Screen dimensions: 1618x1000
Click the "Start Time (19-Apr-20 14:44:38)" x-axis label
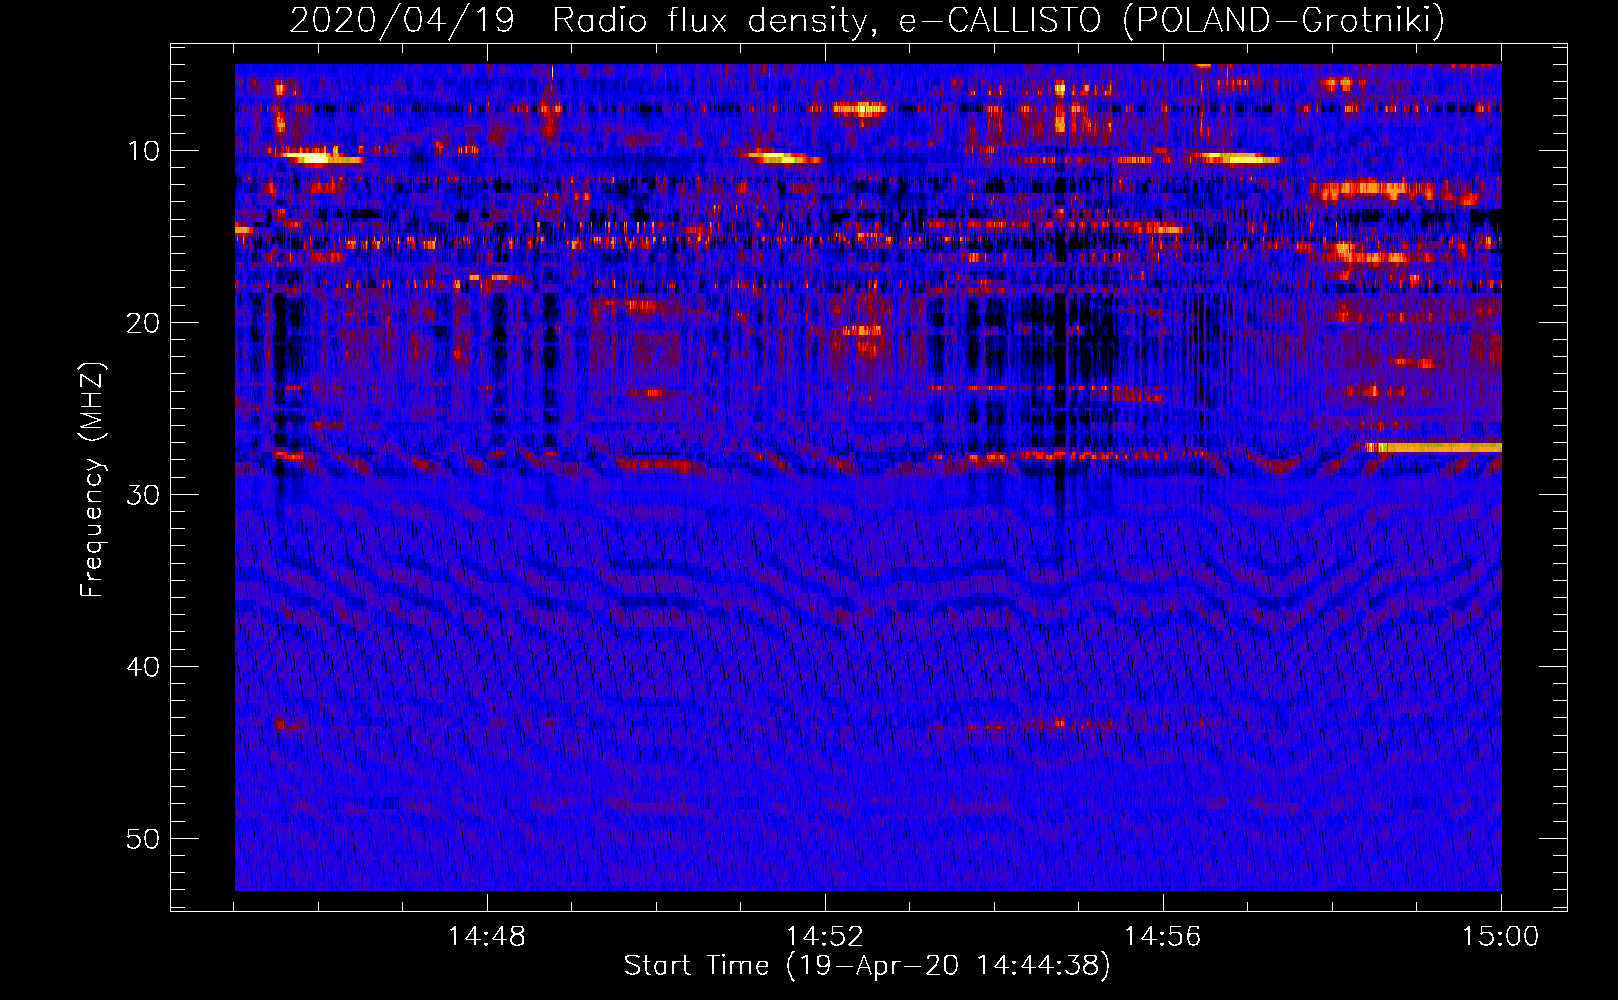(x=867, y=966)
